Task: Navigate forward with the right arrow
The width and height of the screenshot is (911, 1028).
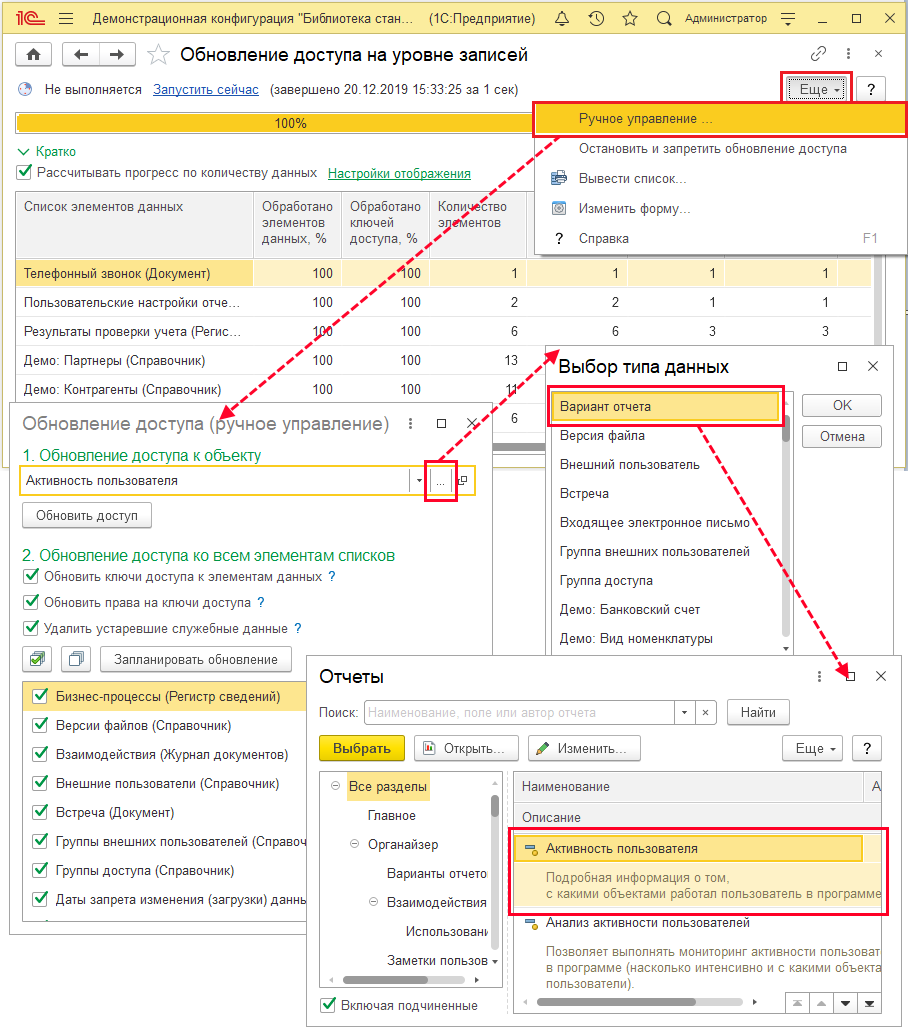Action: coord(117,54)
